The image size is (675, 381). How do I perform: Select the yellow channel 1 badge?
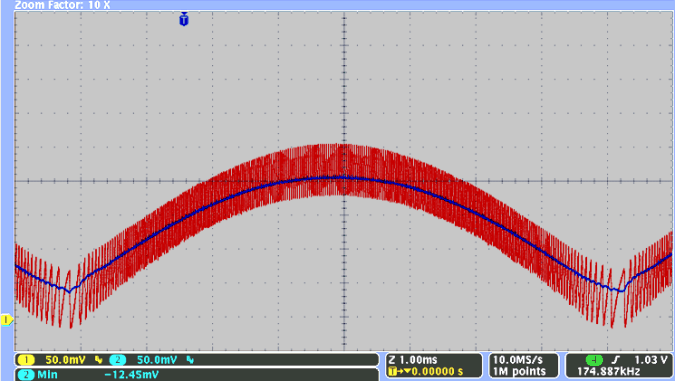(x=26, y=360)
